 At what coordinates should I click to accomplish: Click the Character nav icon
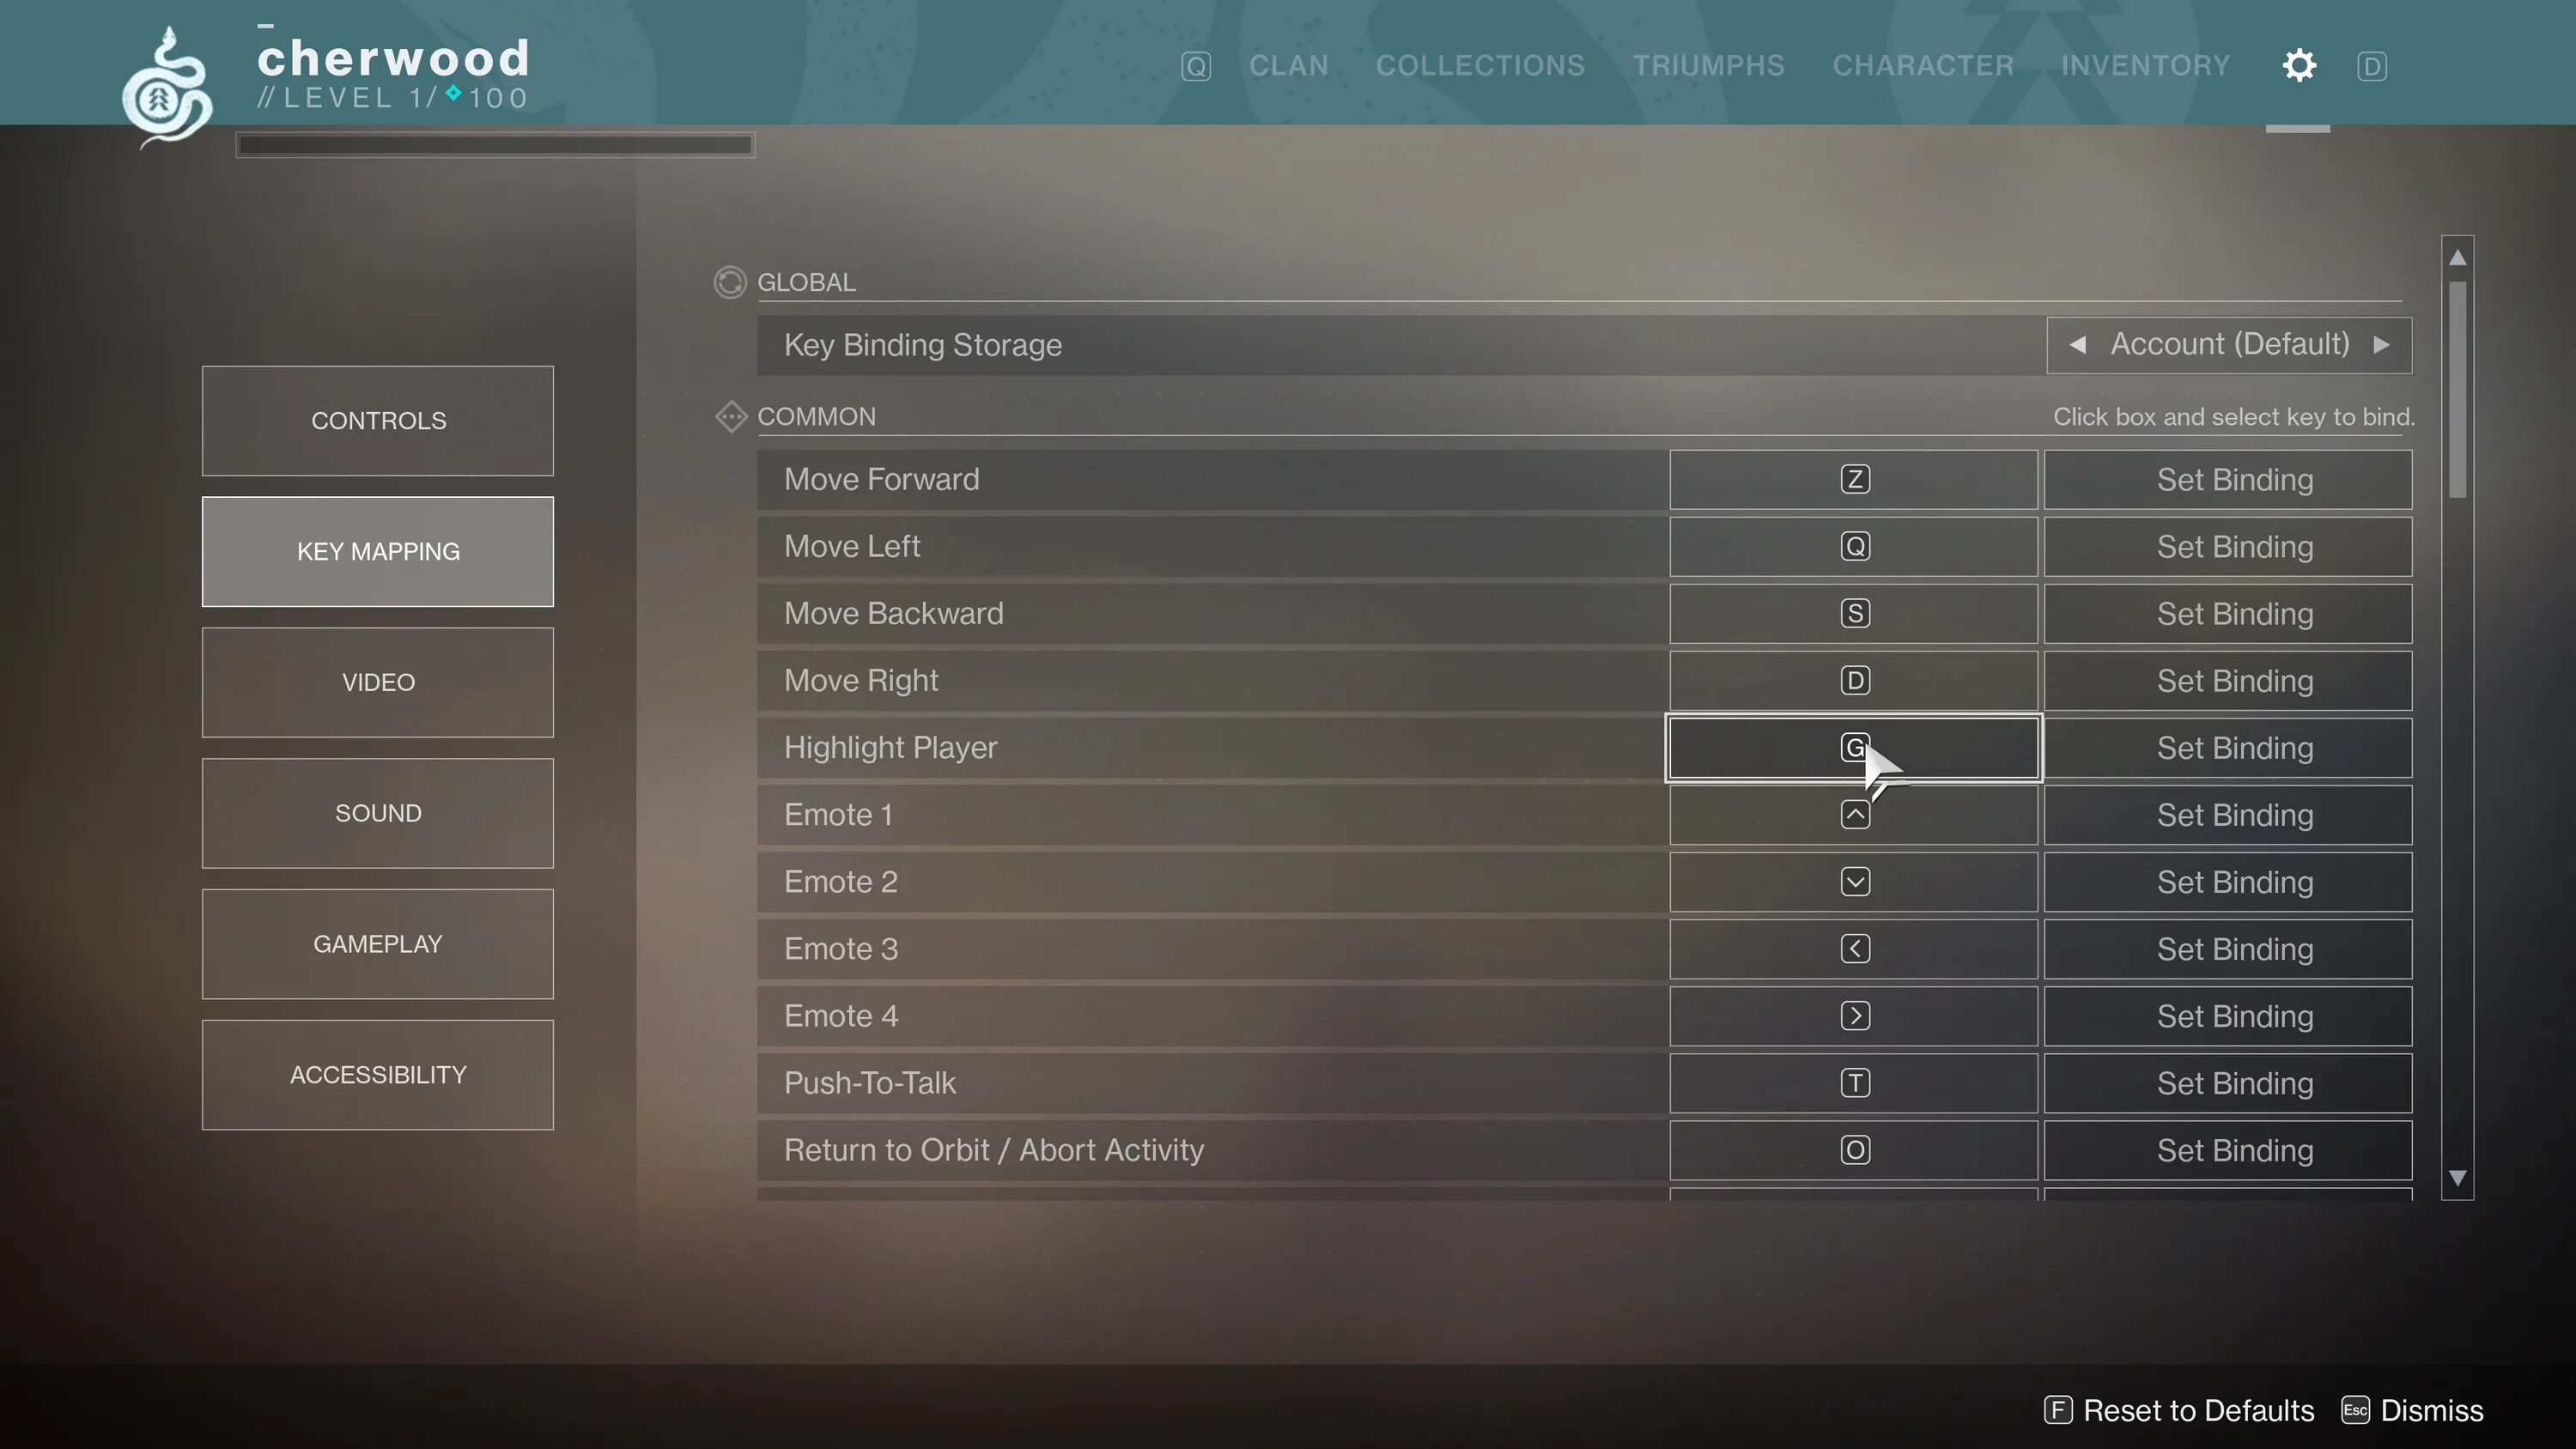(1925, 65)
